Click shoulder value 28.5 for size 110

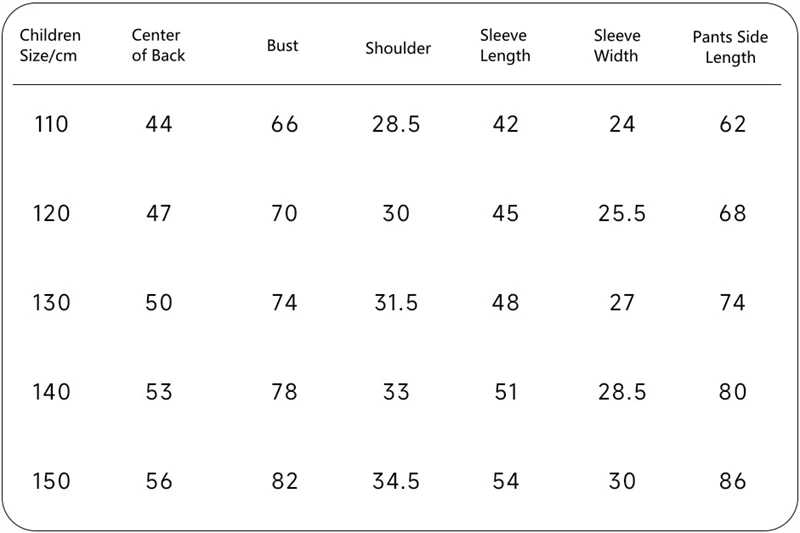click(x=396, y=126)
